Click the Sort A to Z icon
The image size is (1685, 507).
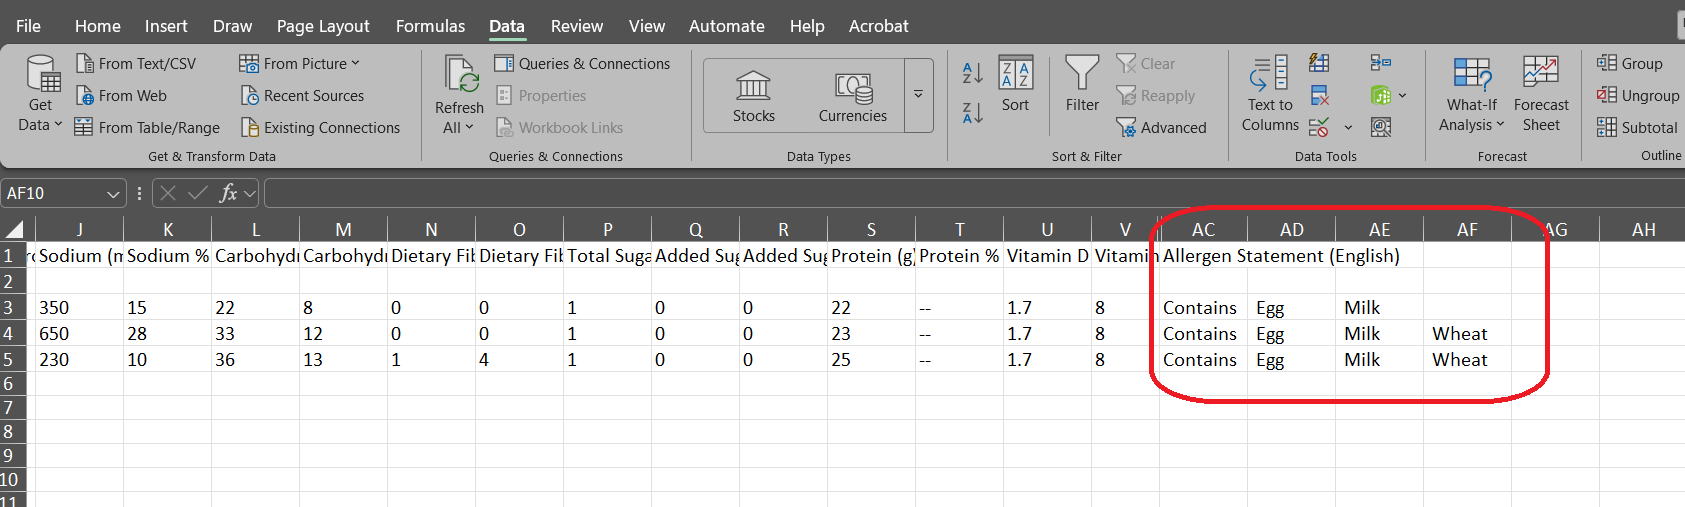972,73
